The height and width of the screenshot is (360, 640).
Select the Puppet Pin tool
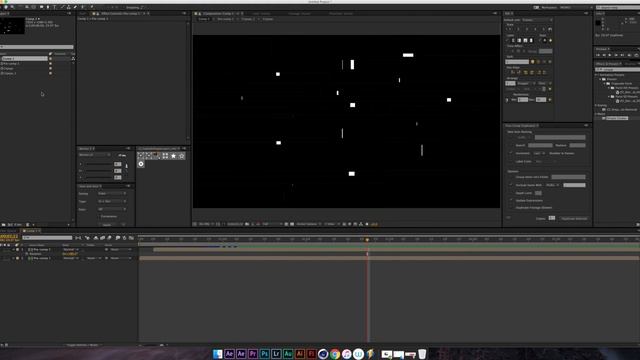click(91, 7)
